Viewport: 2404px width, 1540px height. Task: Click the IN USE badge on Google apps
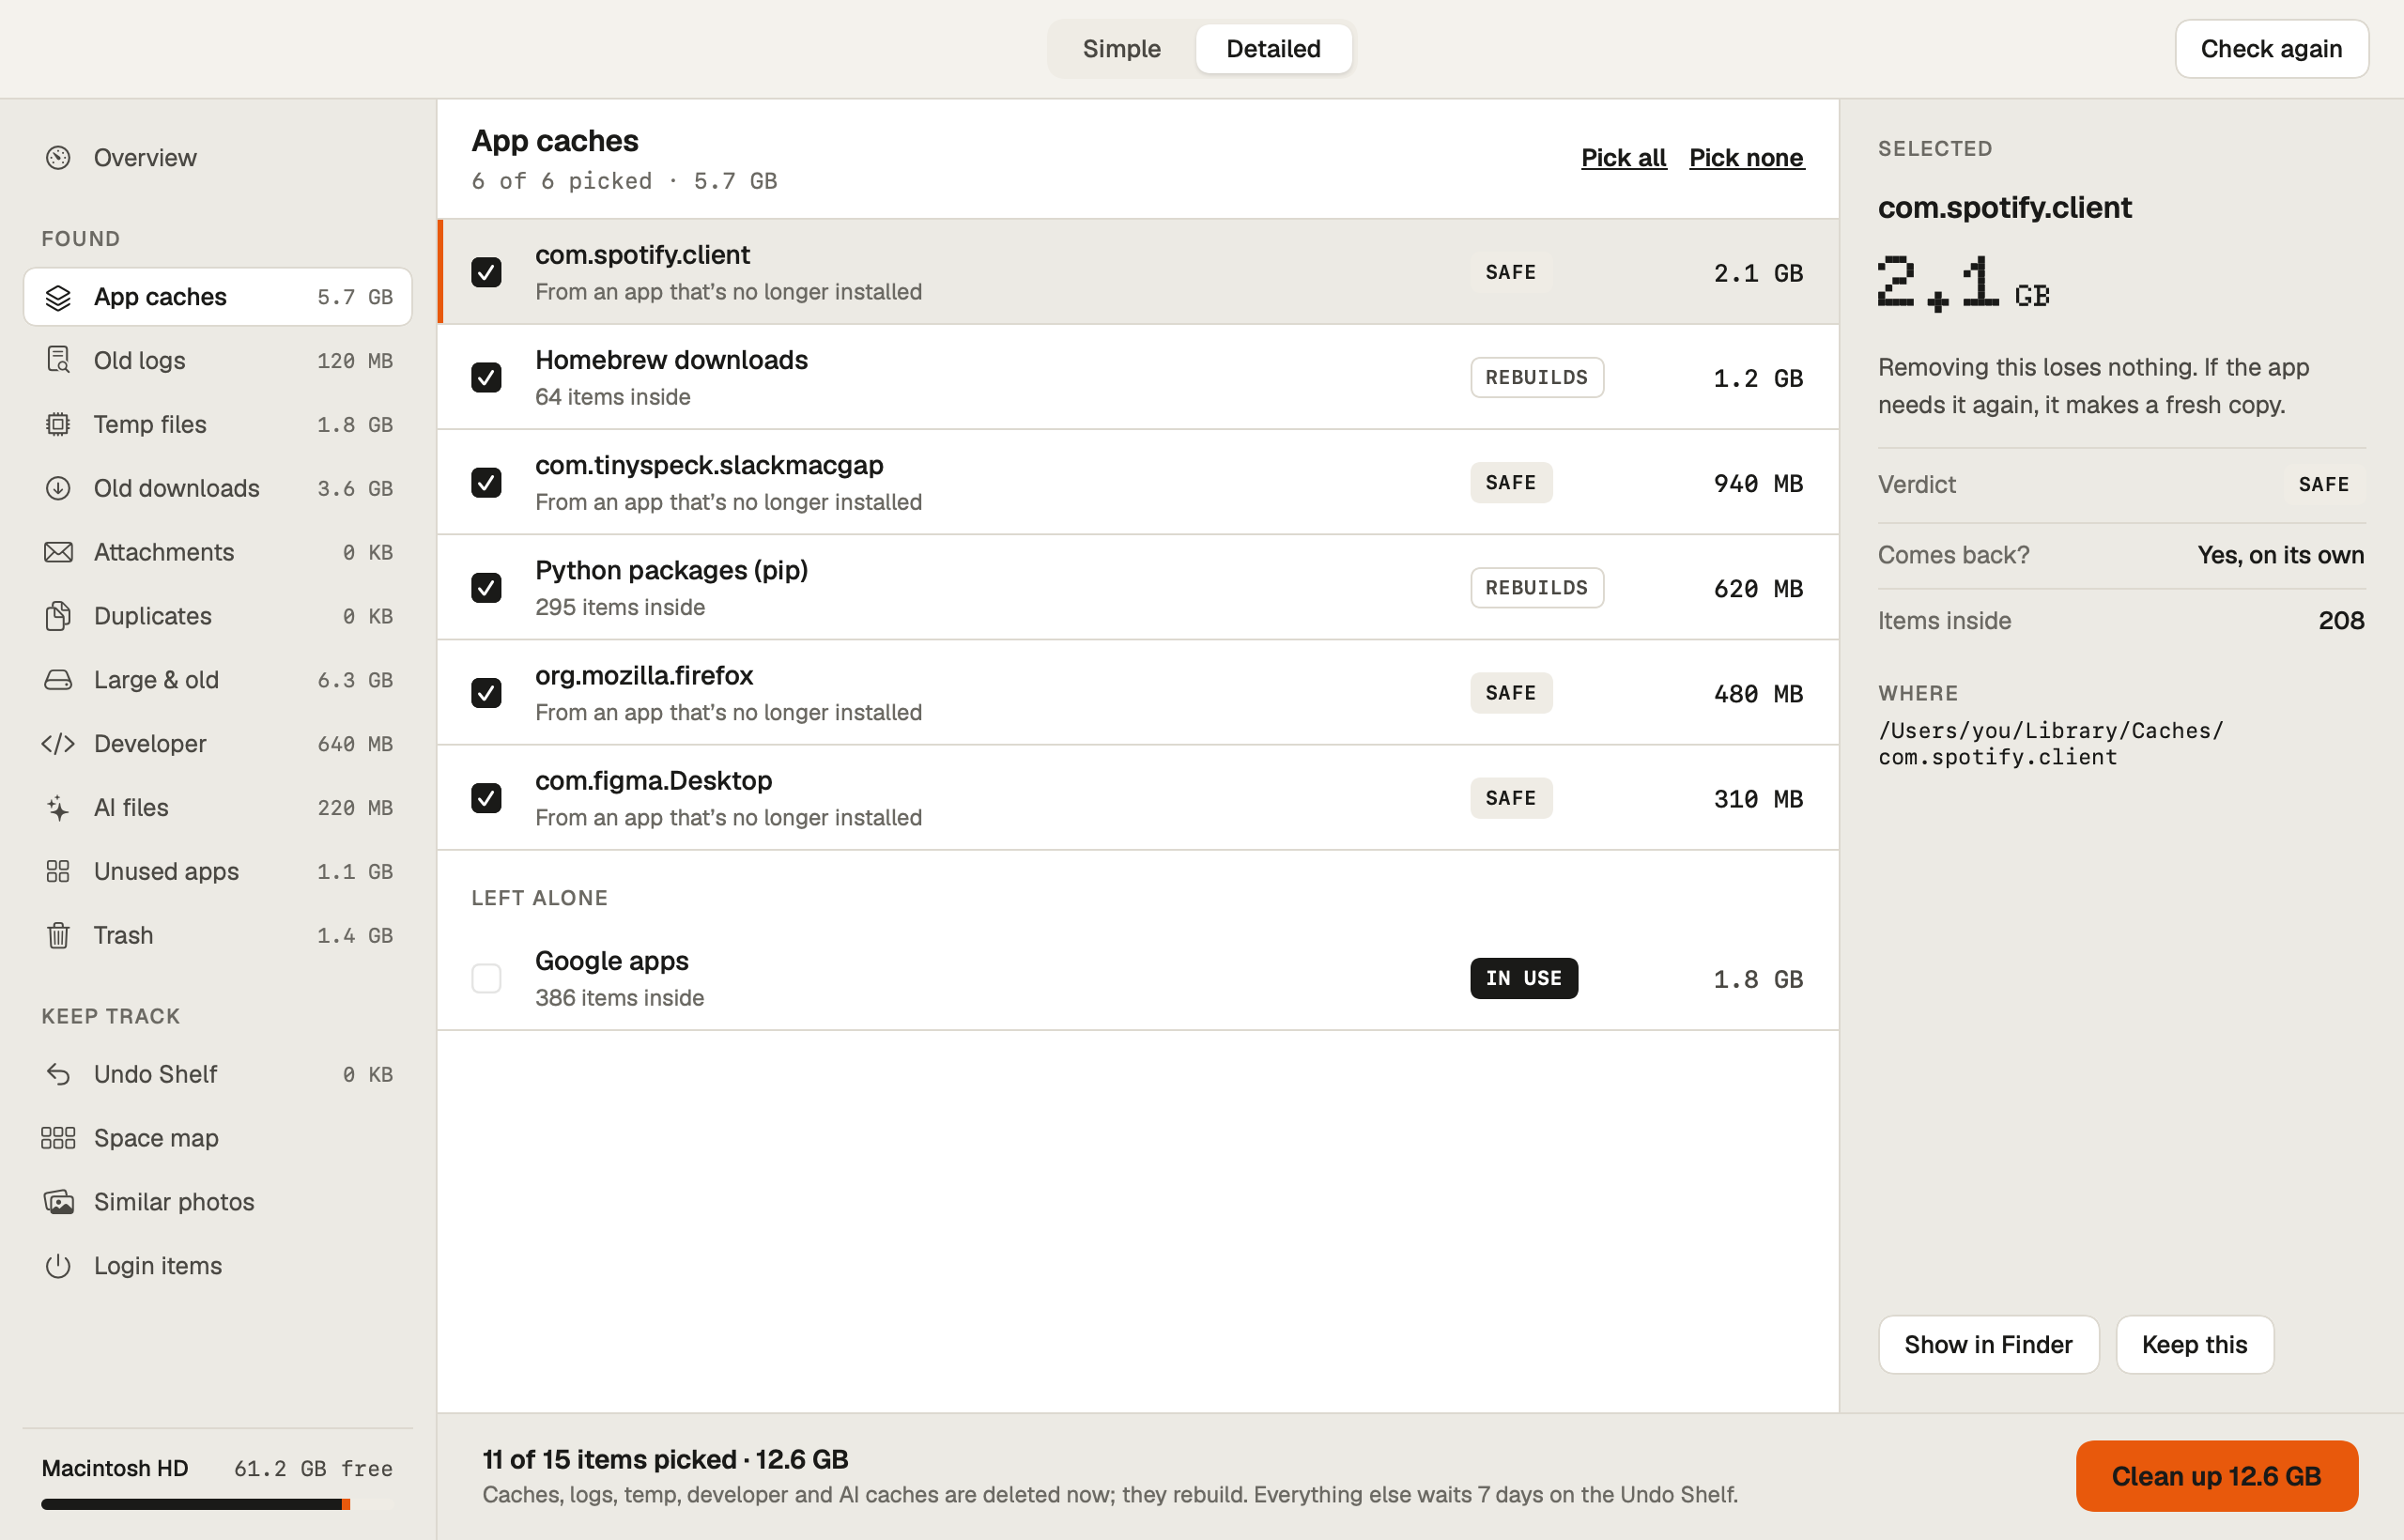pos(1523,978)
